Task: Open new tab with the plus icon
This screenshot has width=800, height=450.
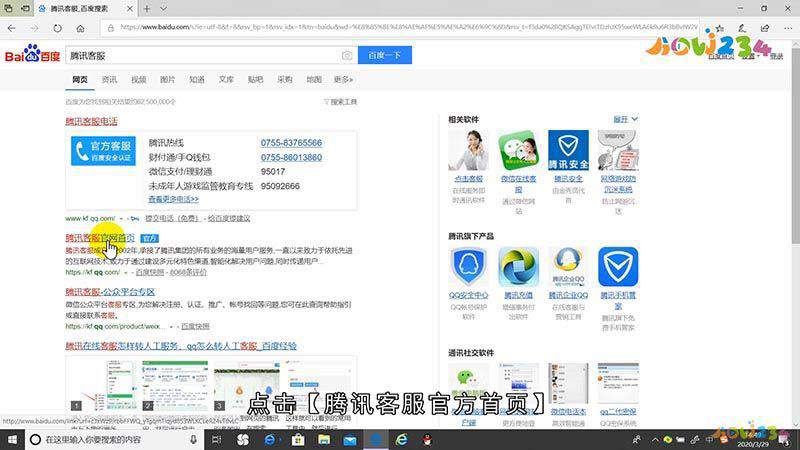Action: pyautogui.click(x=147, y=9)
